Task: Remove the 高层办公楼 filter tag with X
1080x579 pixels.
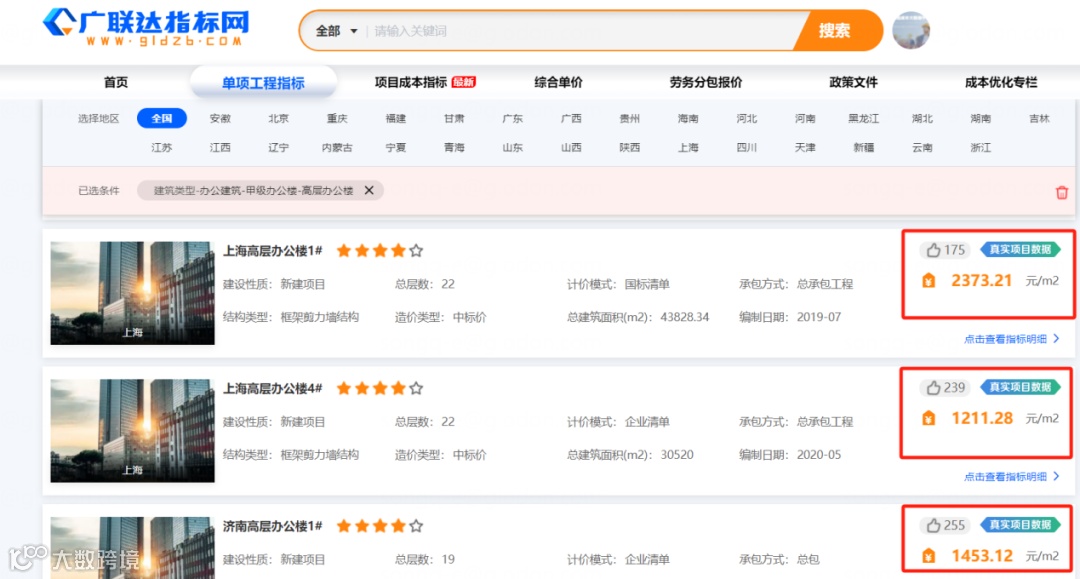Action: tap(369, 190)
